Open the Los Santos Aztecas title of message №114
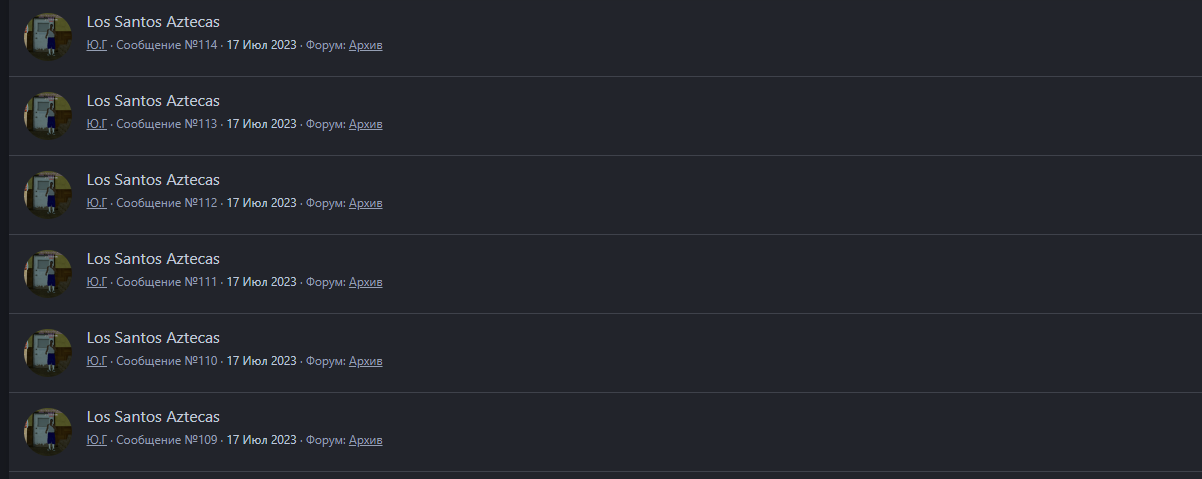 point(153,22)
